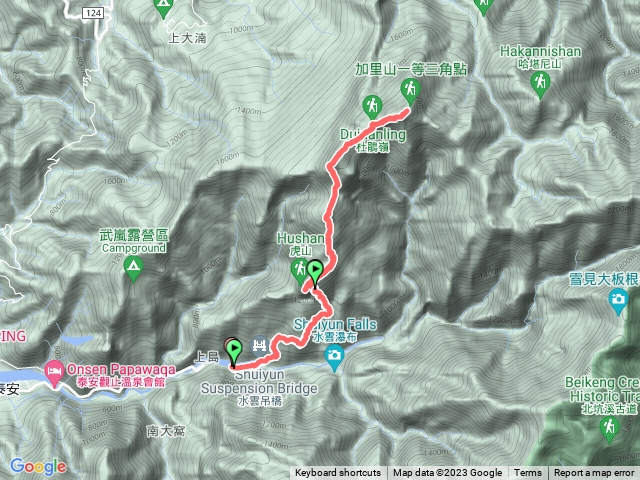The width and height of the screenshot is (640, 480).
Task: Open the Onsen Papawaqa hotel pin
Action: [x=54, y=373]
